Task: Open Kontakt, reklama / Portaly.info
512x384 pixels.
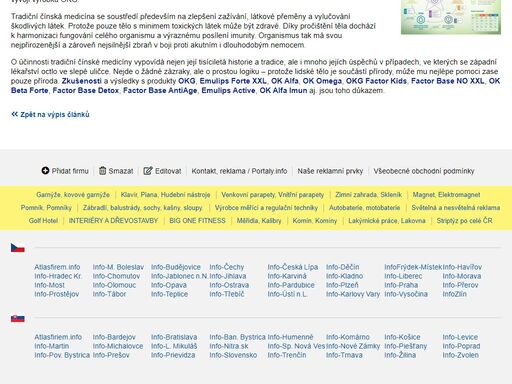Action: pos(239,171)
